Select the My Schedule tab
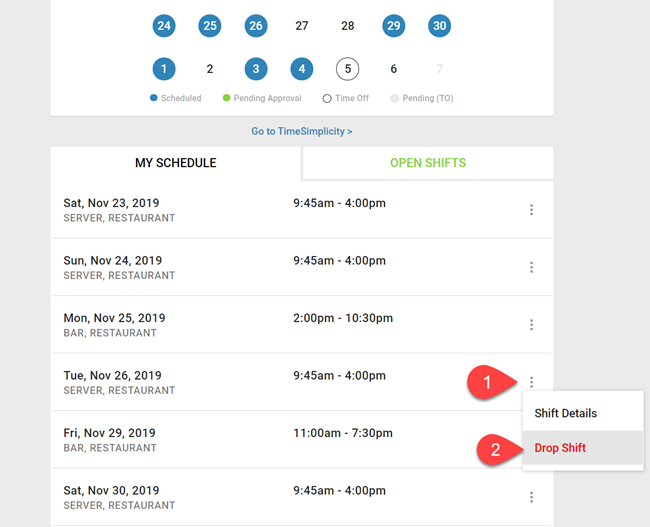The height and width of the screenshot is (527, 650). pyautogui.click(x=176, y=163)
